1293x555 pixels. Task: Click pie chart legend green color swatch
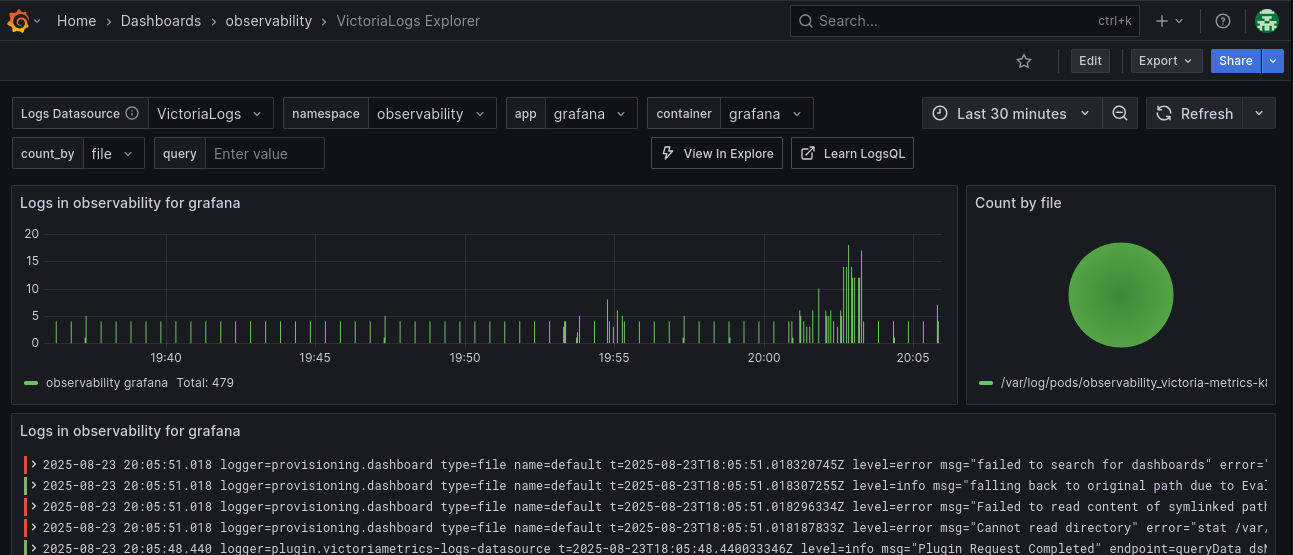(986, 383)
